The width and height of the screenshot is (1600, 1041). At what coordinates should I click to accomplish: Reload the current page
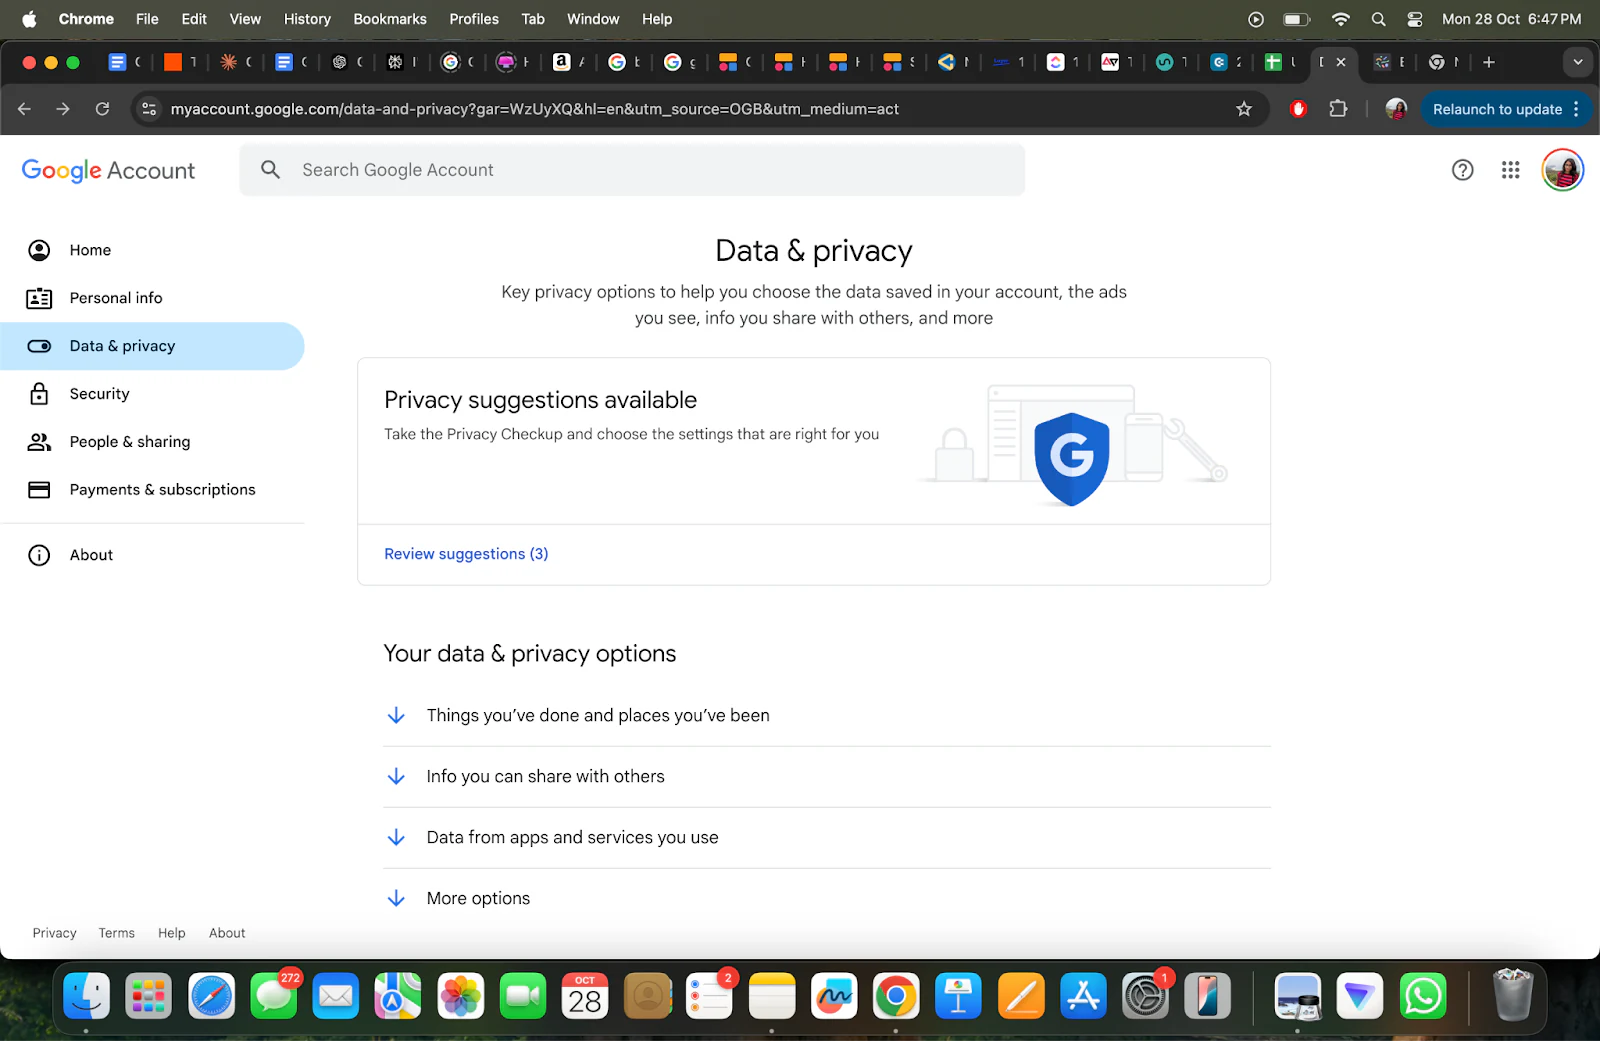click(102, 109)
